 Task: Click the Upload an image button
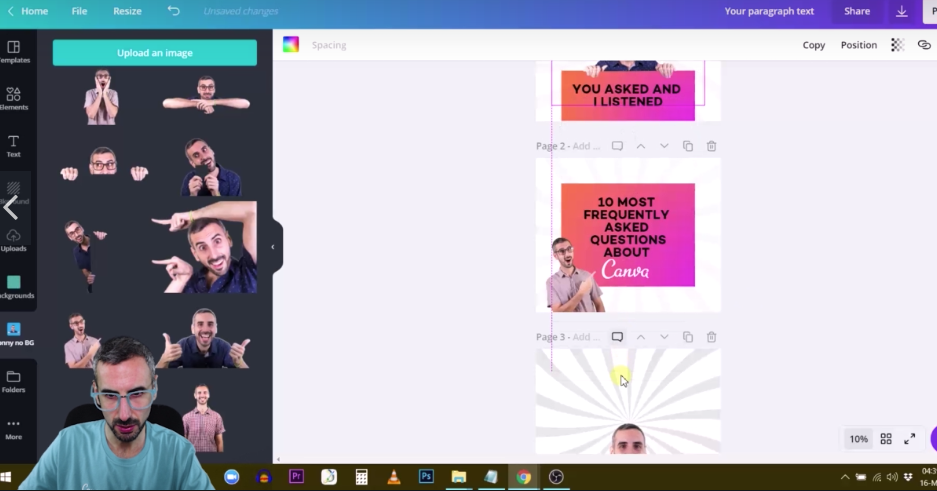(155, 53)
